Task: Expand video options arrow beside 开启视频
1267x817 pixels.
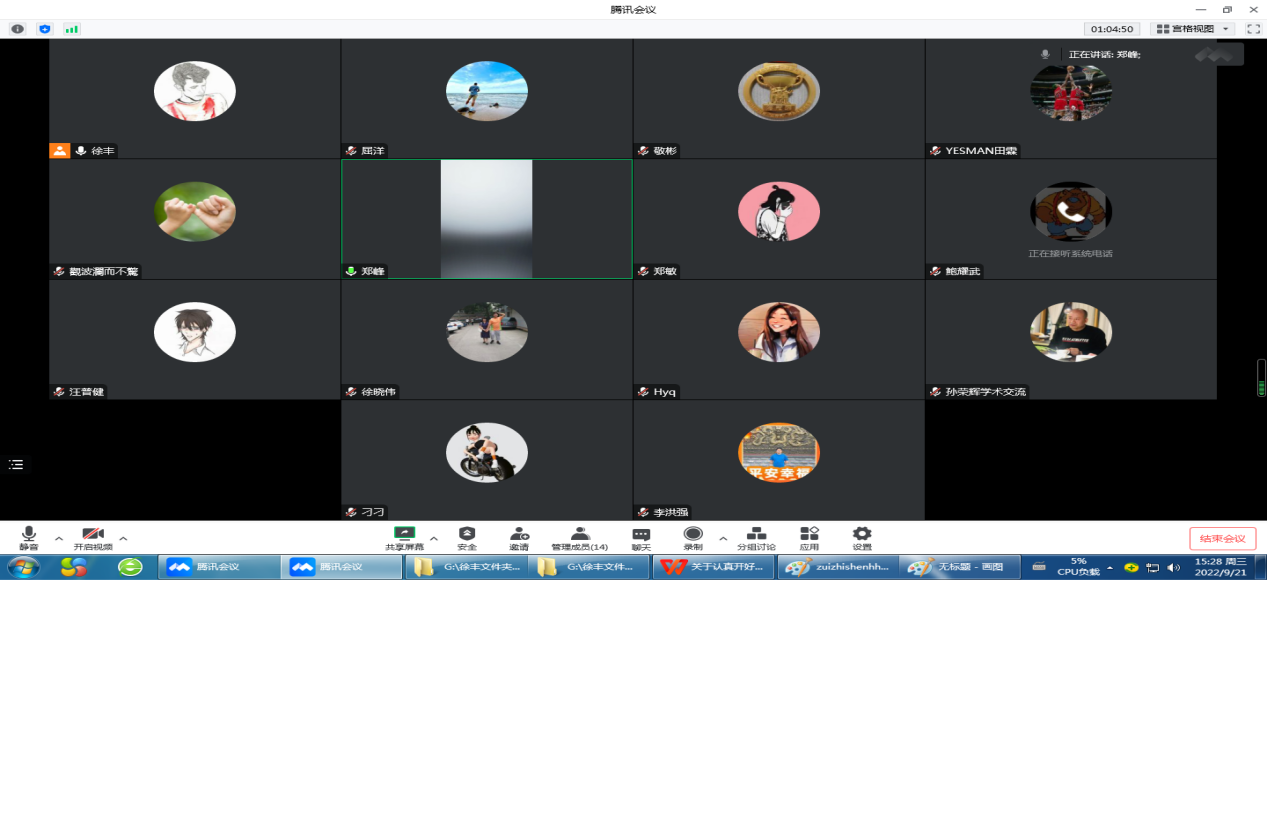Action: point(123,538)
